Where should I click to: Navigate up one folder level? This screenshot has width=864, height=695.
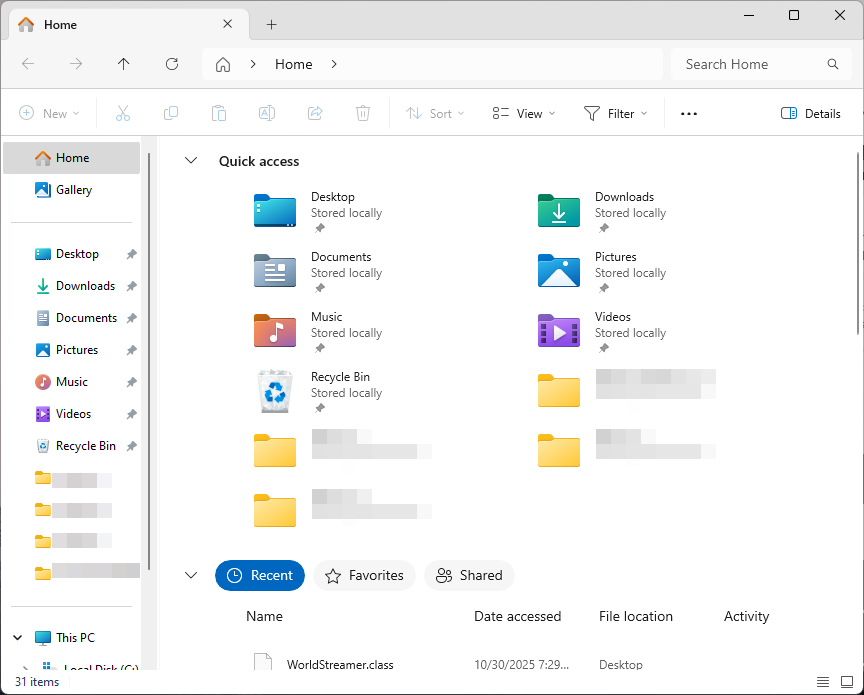tap(123, 64)
